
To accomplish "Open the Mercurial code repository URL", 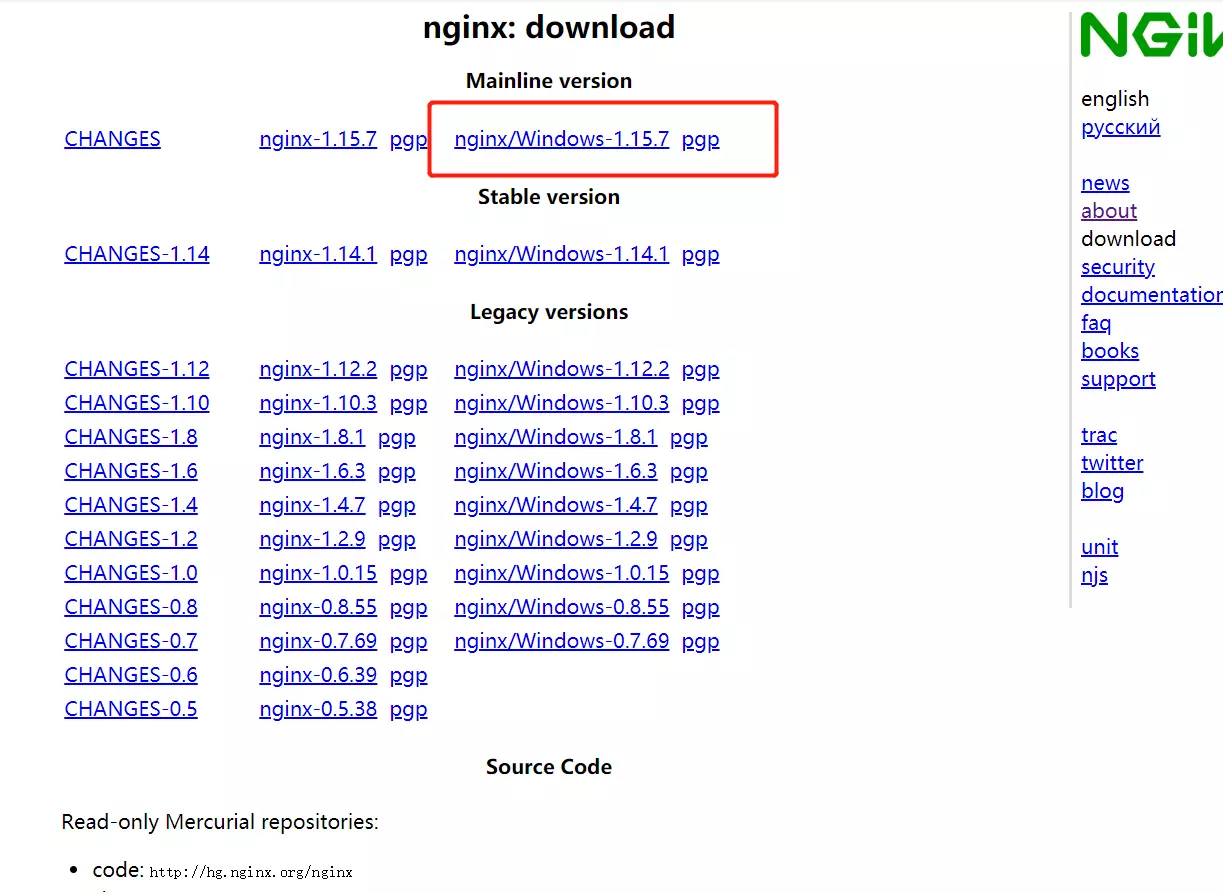I will click(251, 871).
